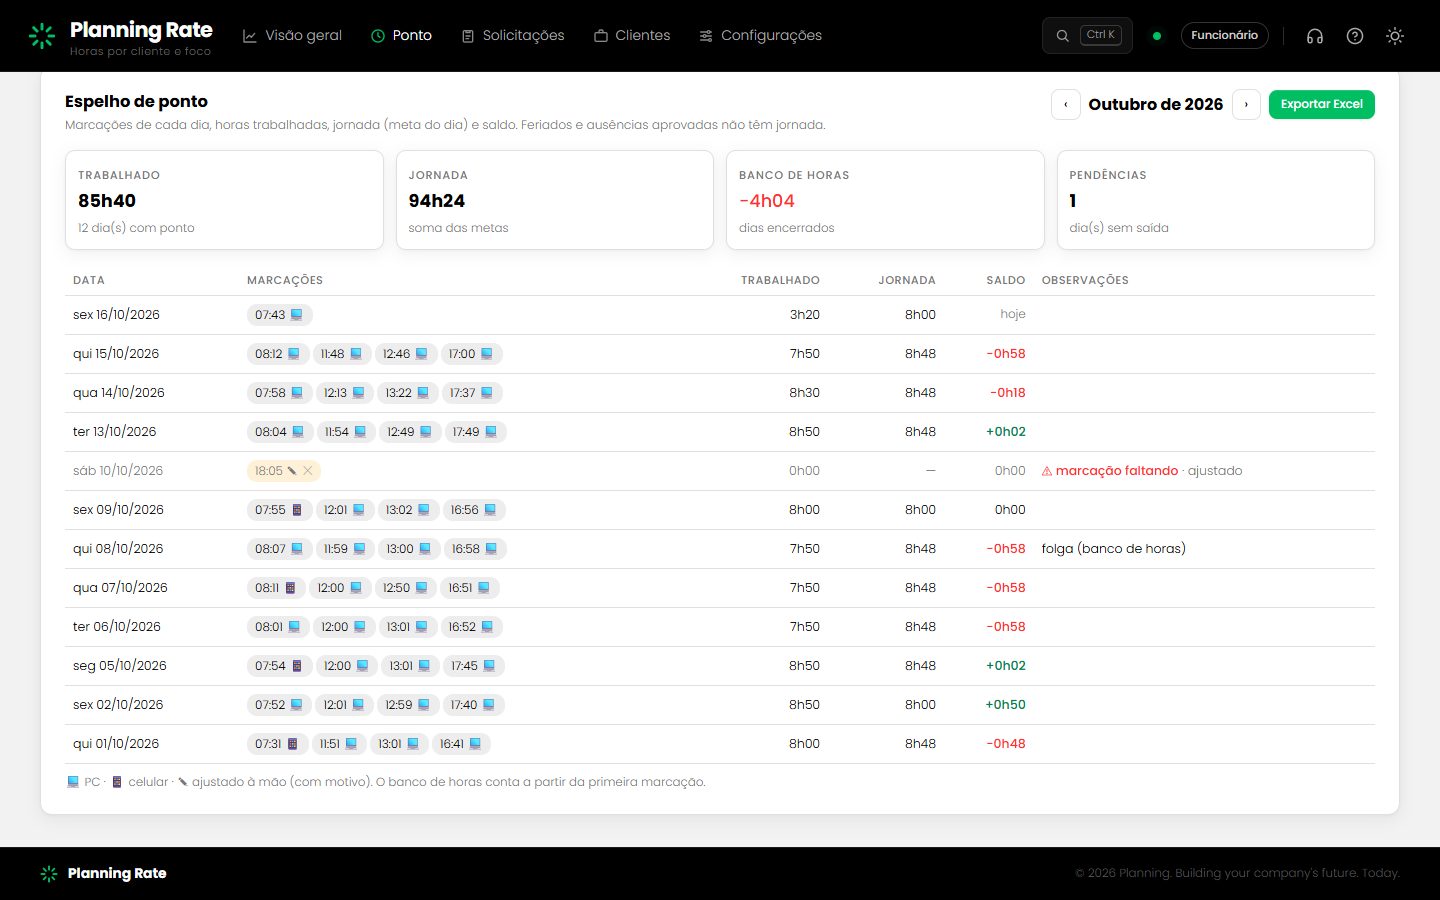Select the 08:12 marking on qui 15/10/2026
Viewport: 1440px width, 900px height.
[277, 354]
